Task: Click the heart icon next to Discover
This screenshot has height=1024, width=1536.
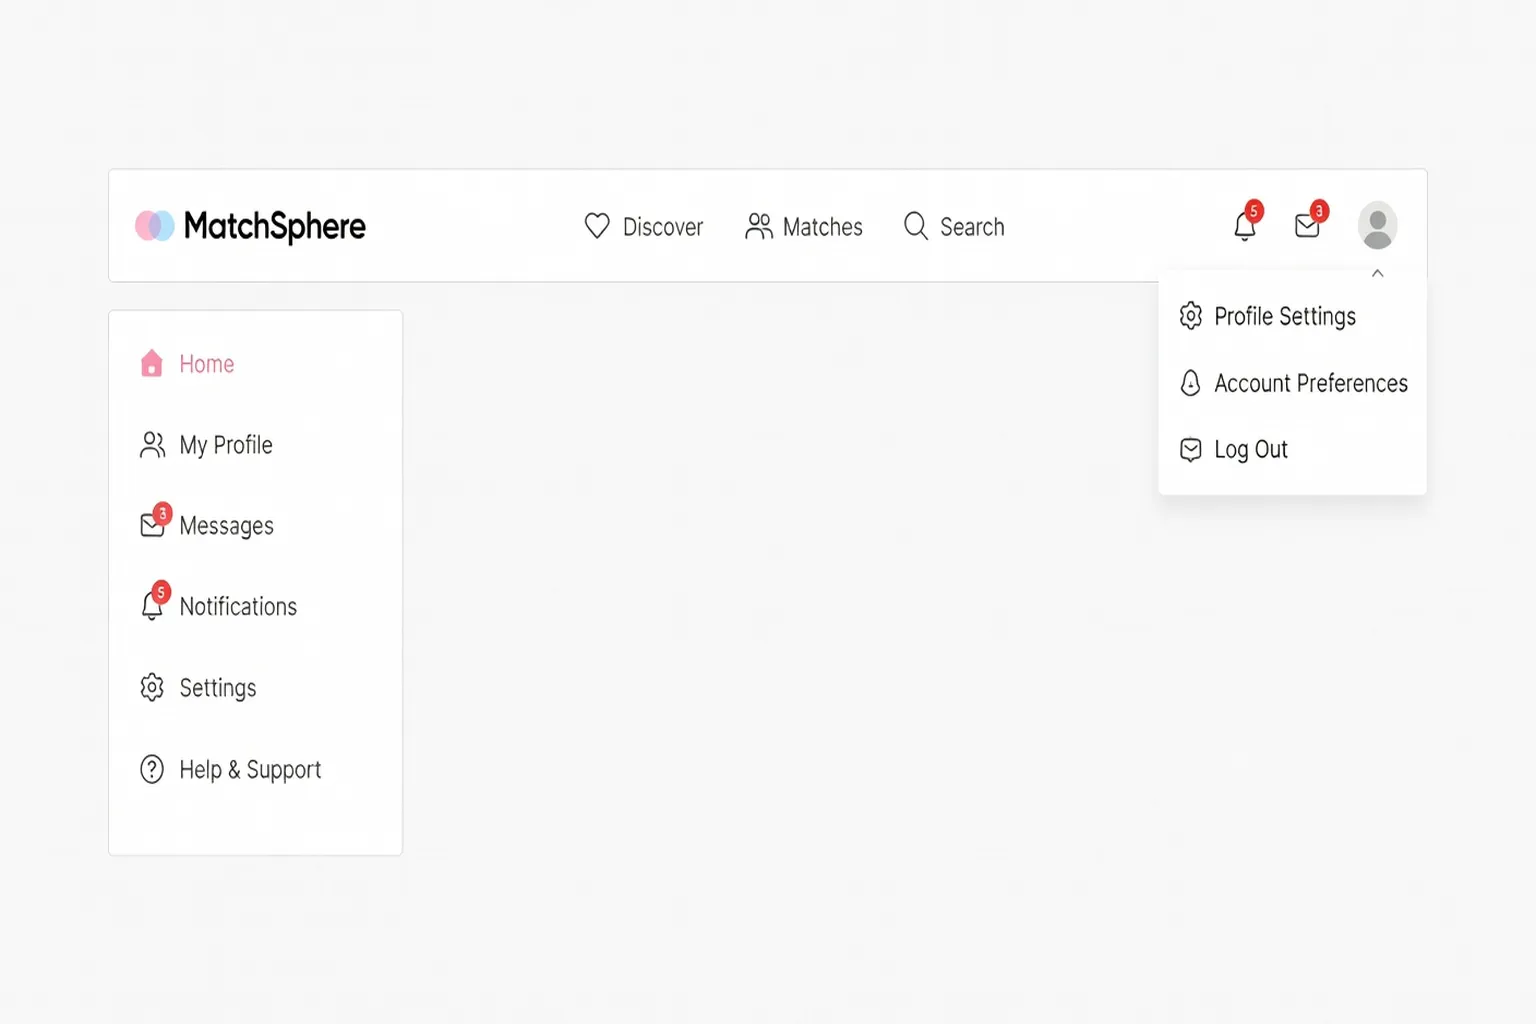Action: [597, 227]
